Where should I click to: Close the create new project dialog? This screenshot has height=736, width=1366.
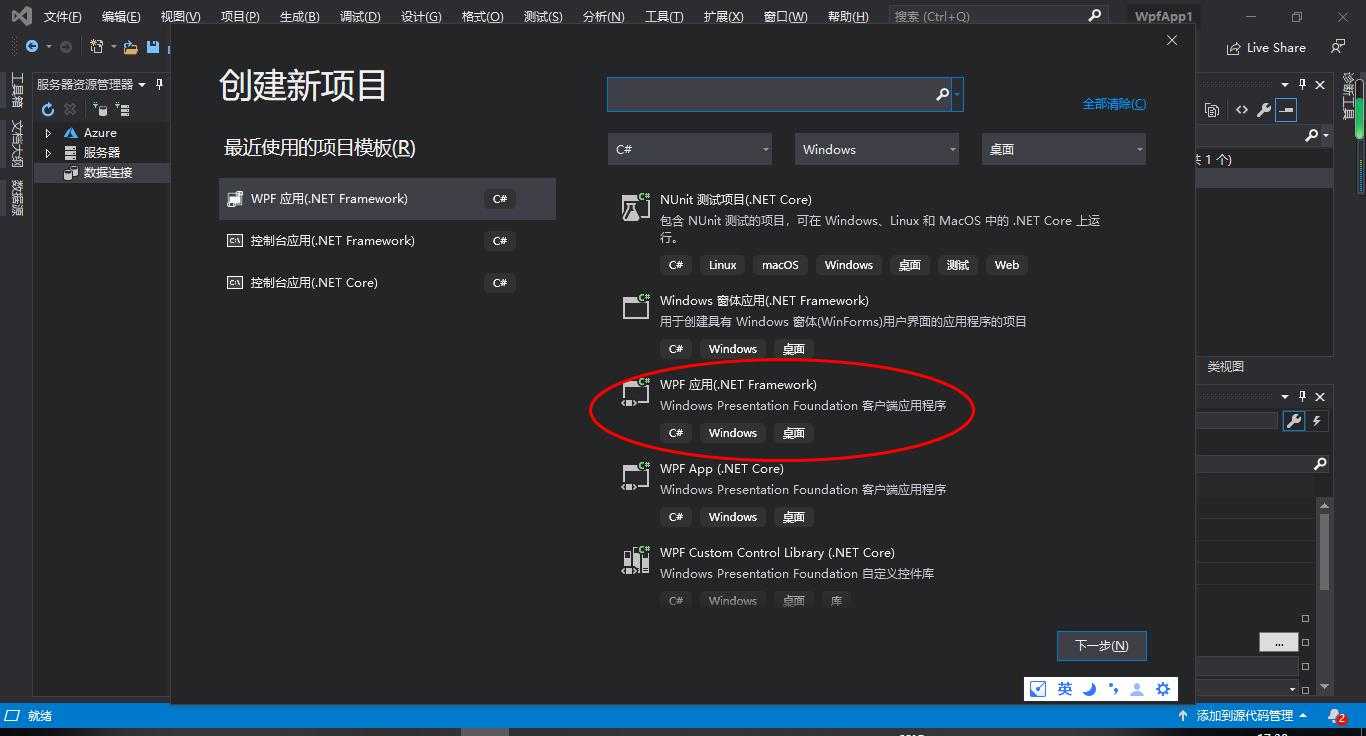click(1172, 40)
